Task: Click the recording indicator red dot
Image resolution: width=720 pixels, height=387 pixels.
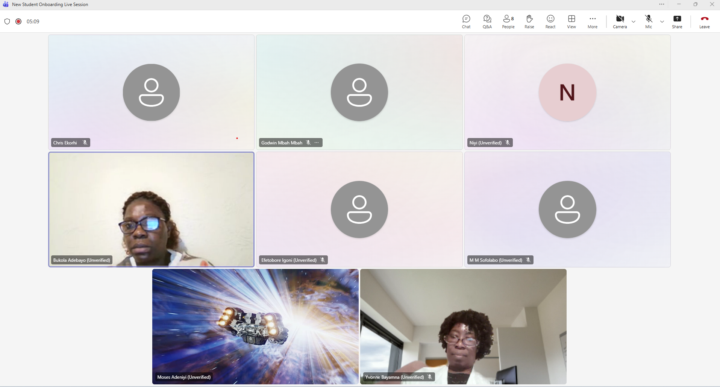Action: pos(18,22)
